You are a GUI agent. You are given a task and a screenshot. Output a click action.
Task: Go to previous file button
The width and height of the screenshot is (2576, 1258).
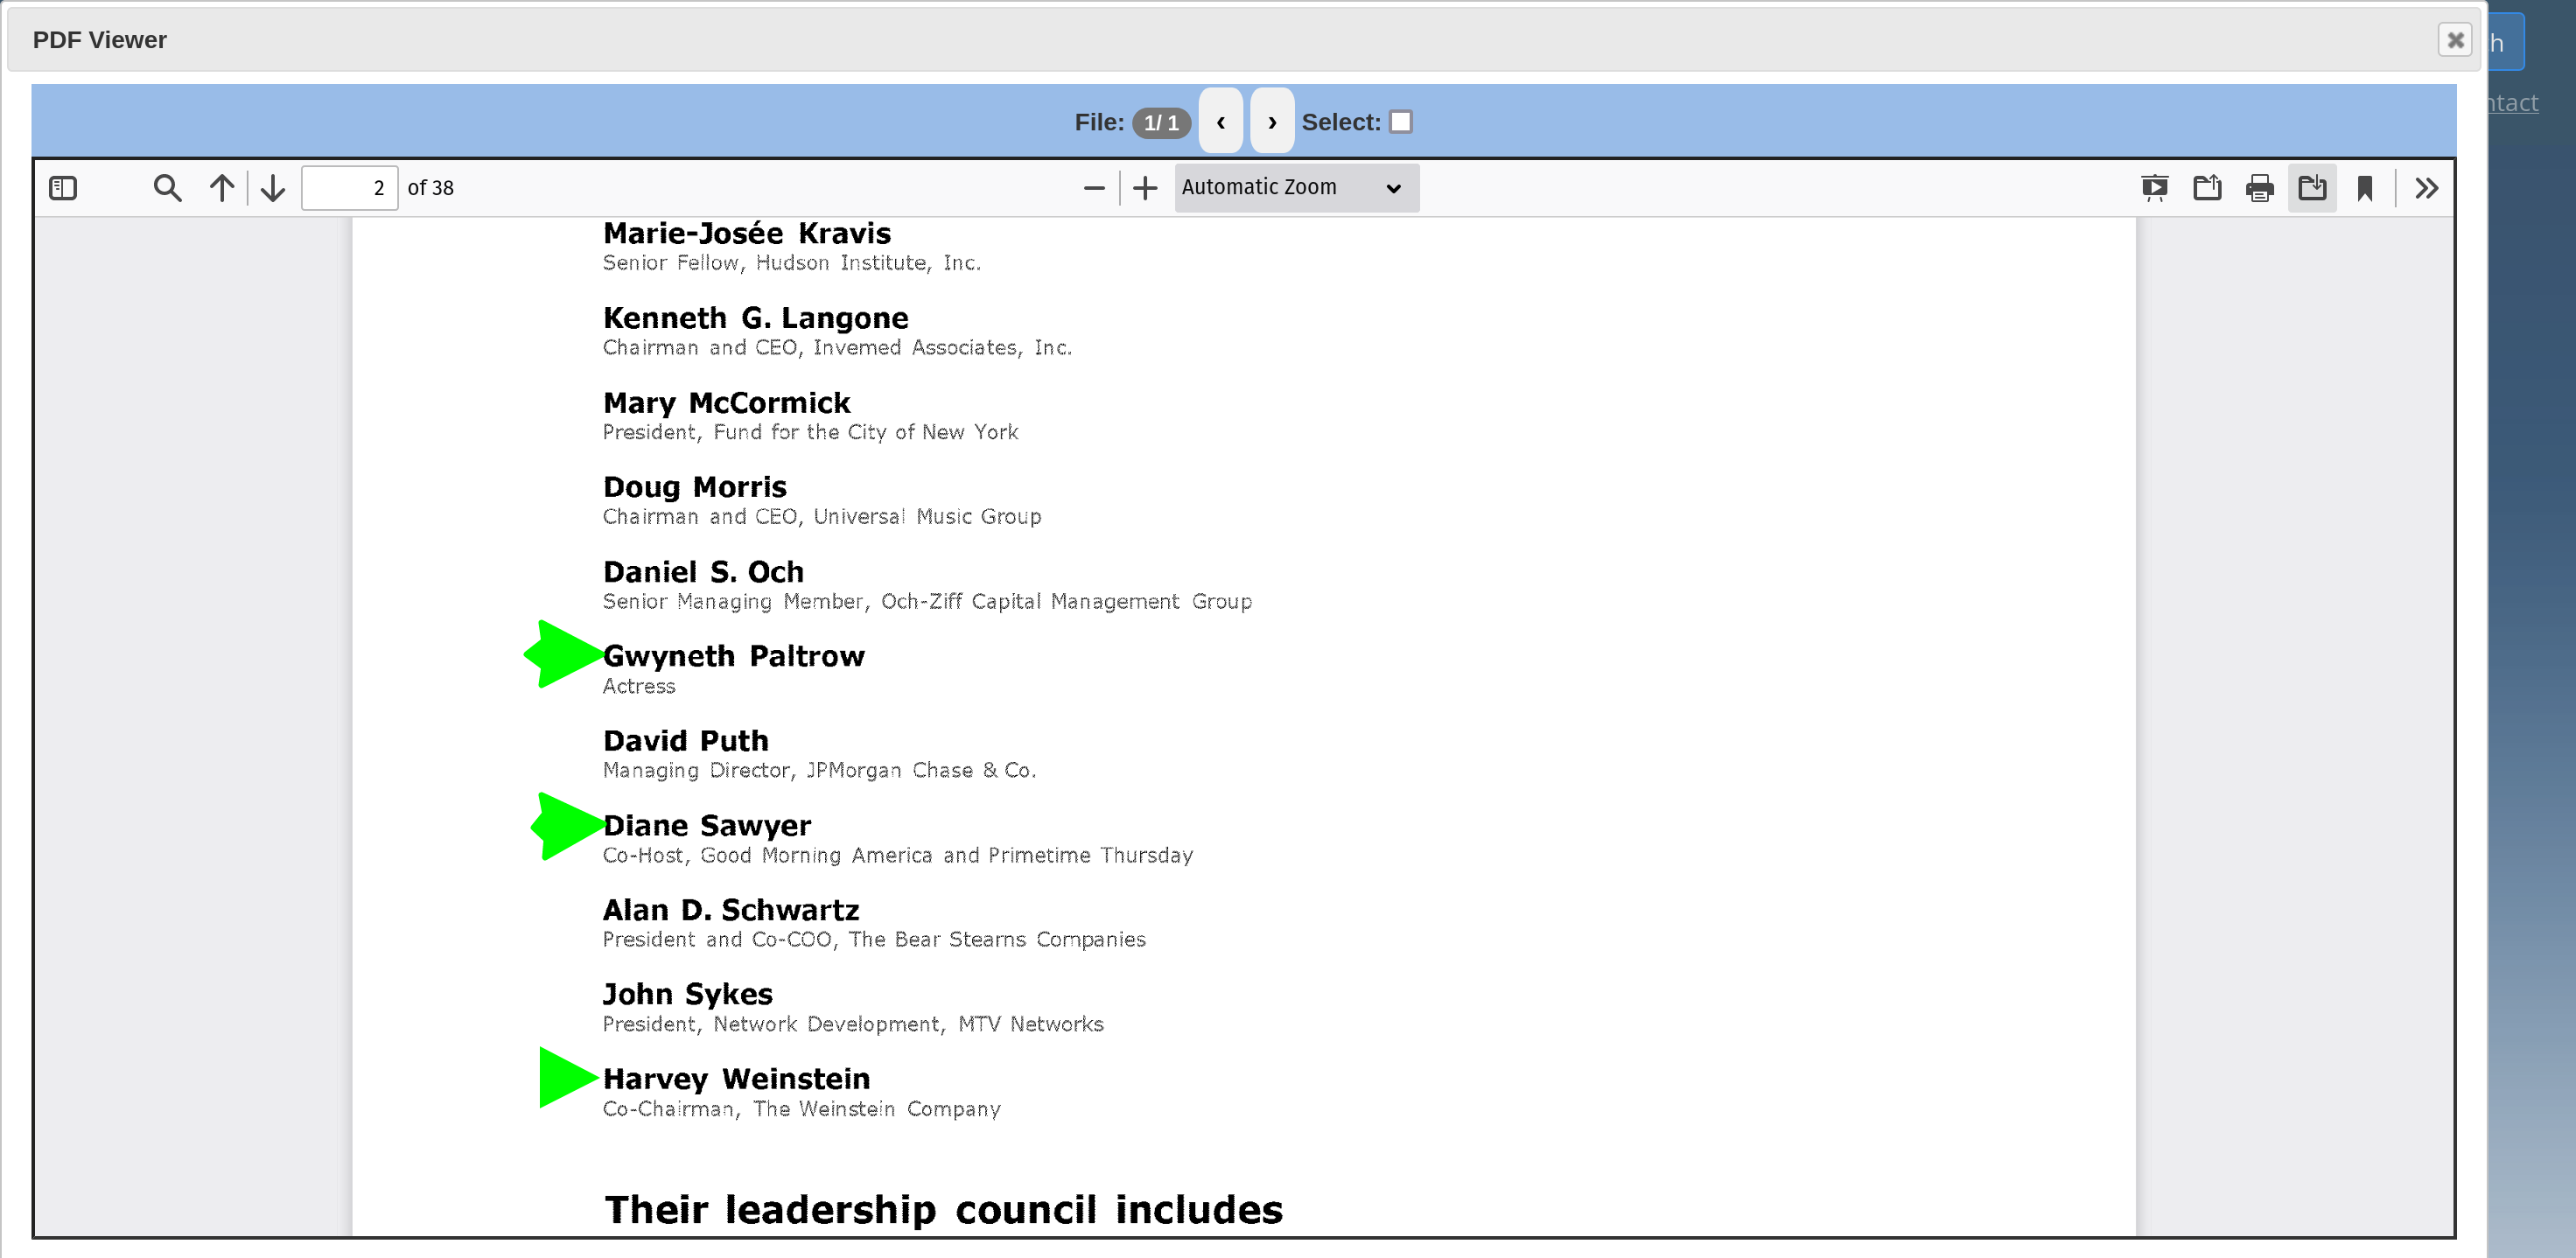pyautogui.click(x=1220, y=121)
